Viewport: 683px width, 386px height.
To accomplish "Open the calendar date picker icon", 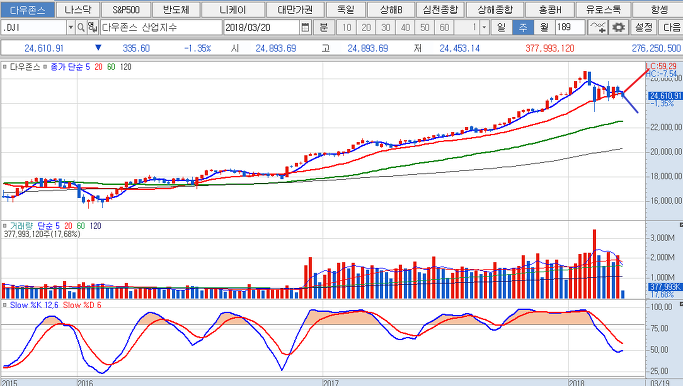I will [x=305, y=27].
